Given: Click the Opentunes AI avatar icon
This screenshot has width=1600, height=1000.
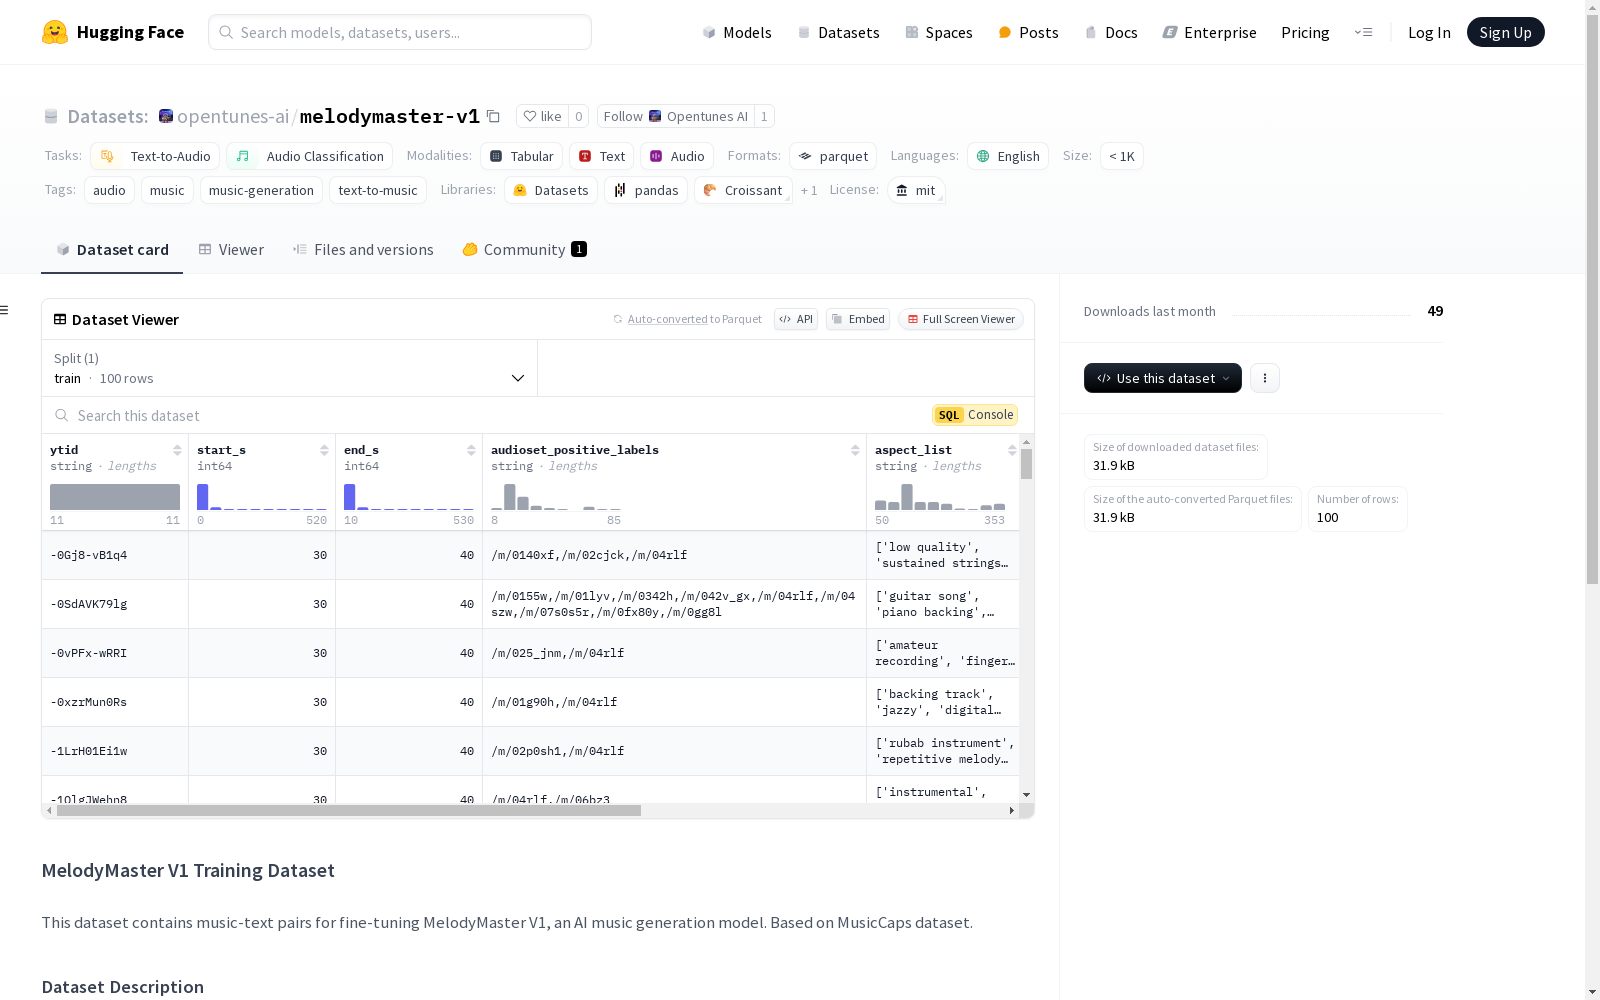Looking at the screenshot, I should point(655,116).
